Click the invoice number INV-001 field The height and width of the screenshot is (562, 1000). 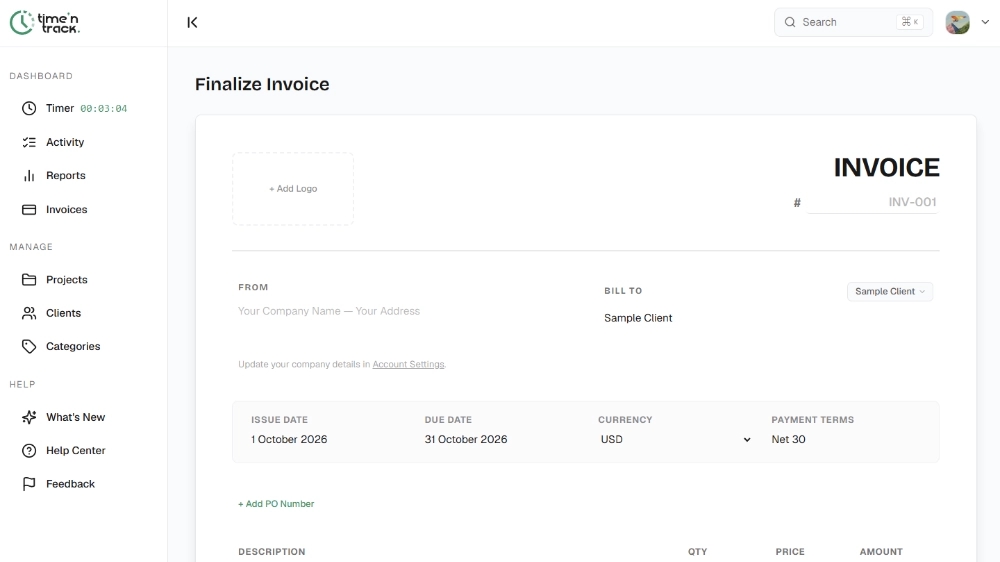pos(872,202)
